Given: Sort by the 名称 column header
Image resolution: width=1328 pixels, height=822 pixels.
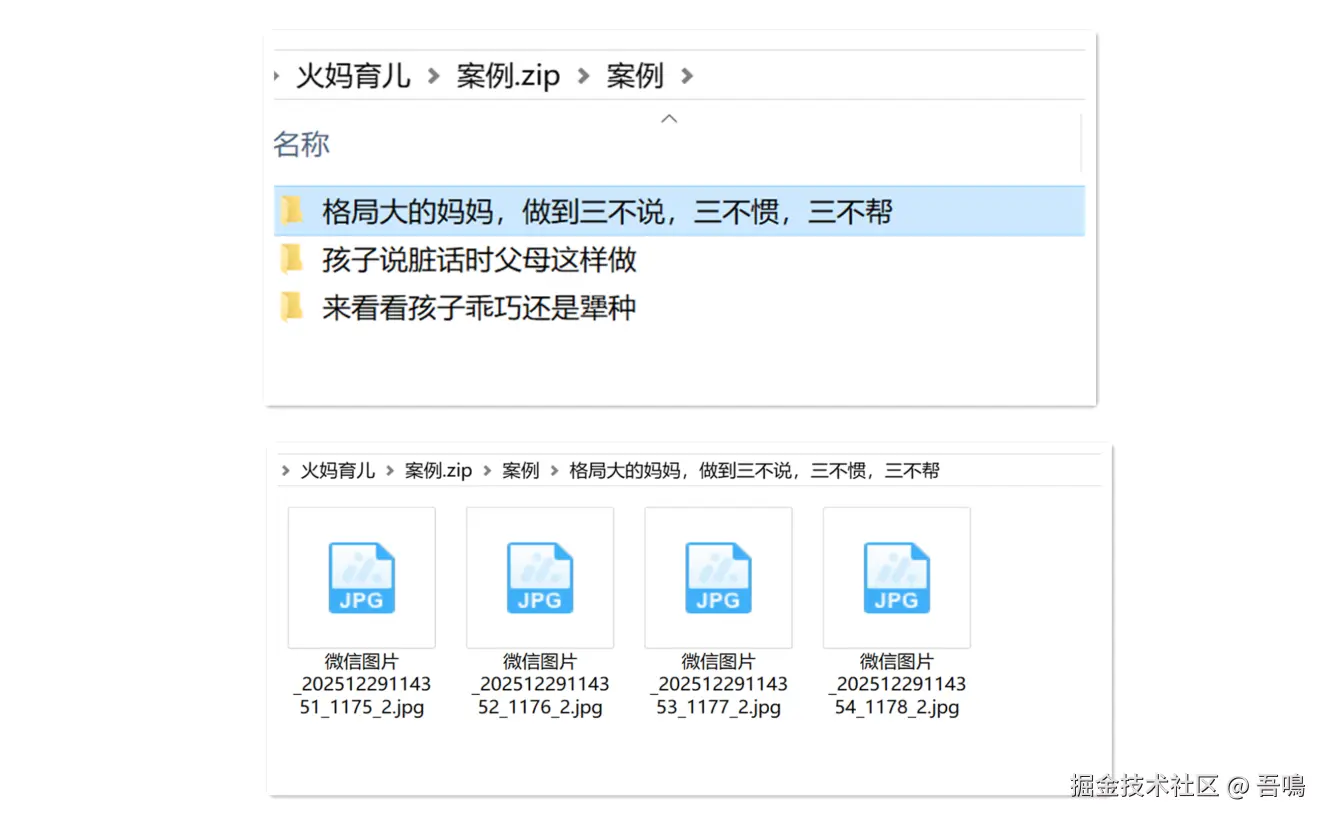Looking at the screenshot, I should [x=301, y=144].
